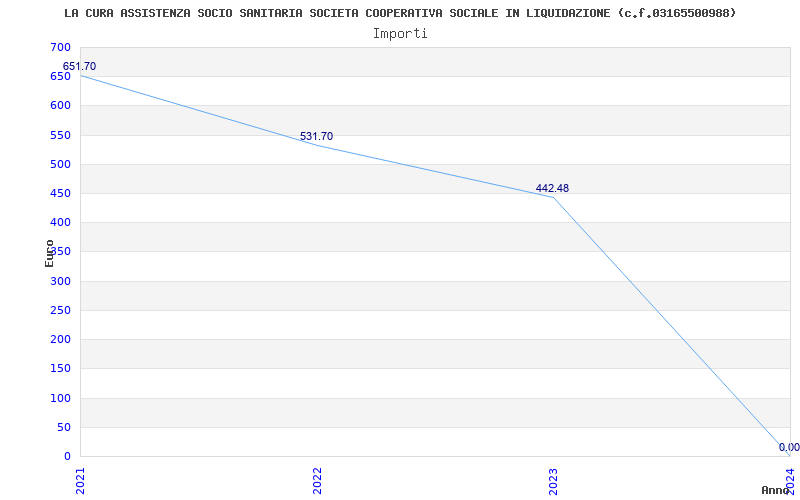Select the 442.48 data label
This screenshot has height=500, width=800.
point(552,188)
